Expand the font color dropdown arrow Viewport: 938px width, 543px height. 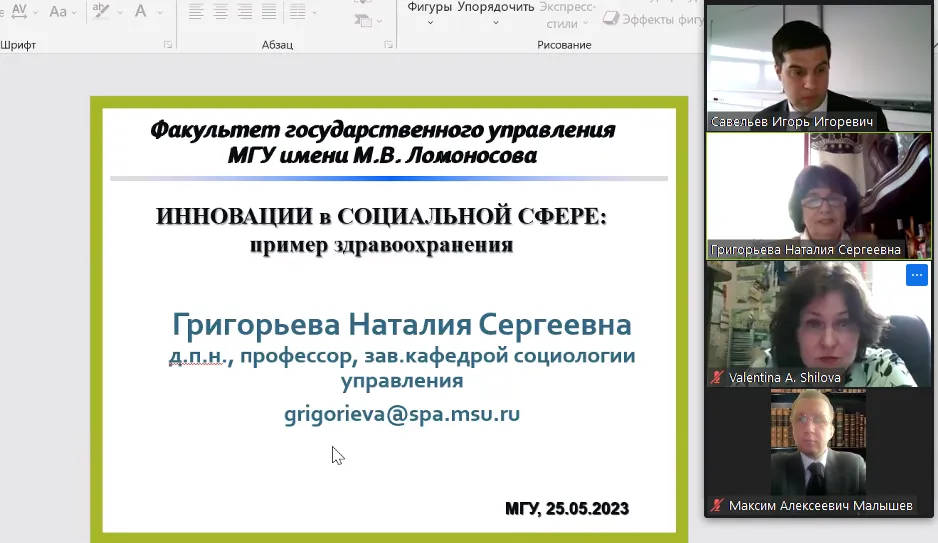tap(160, 12)
